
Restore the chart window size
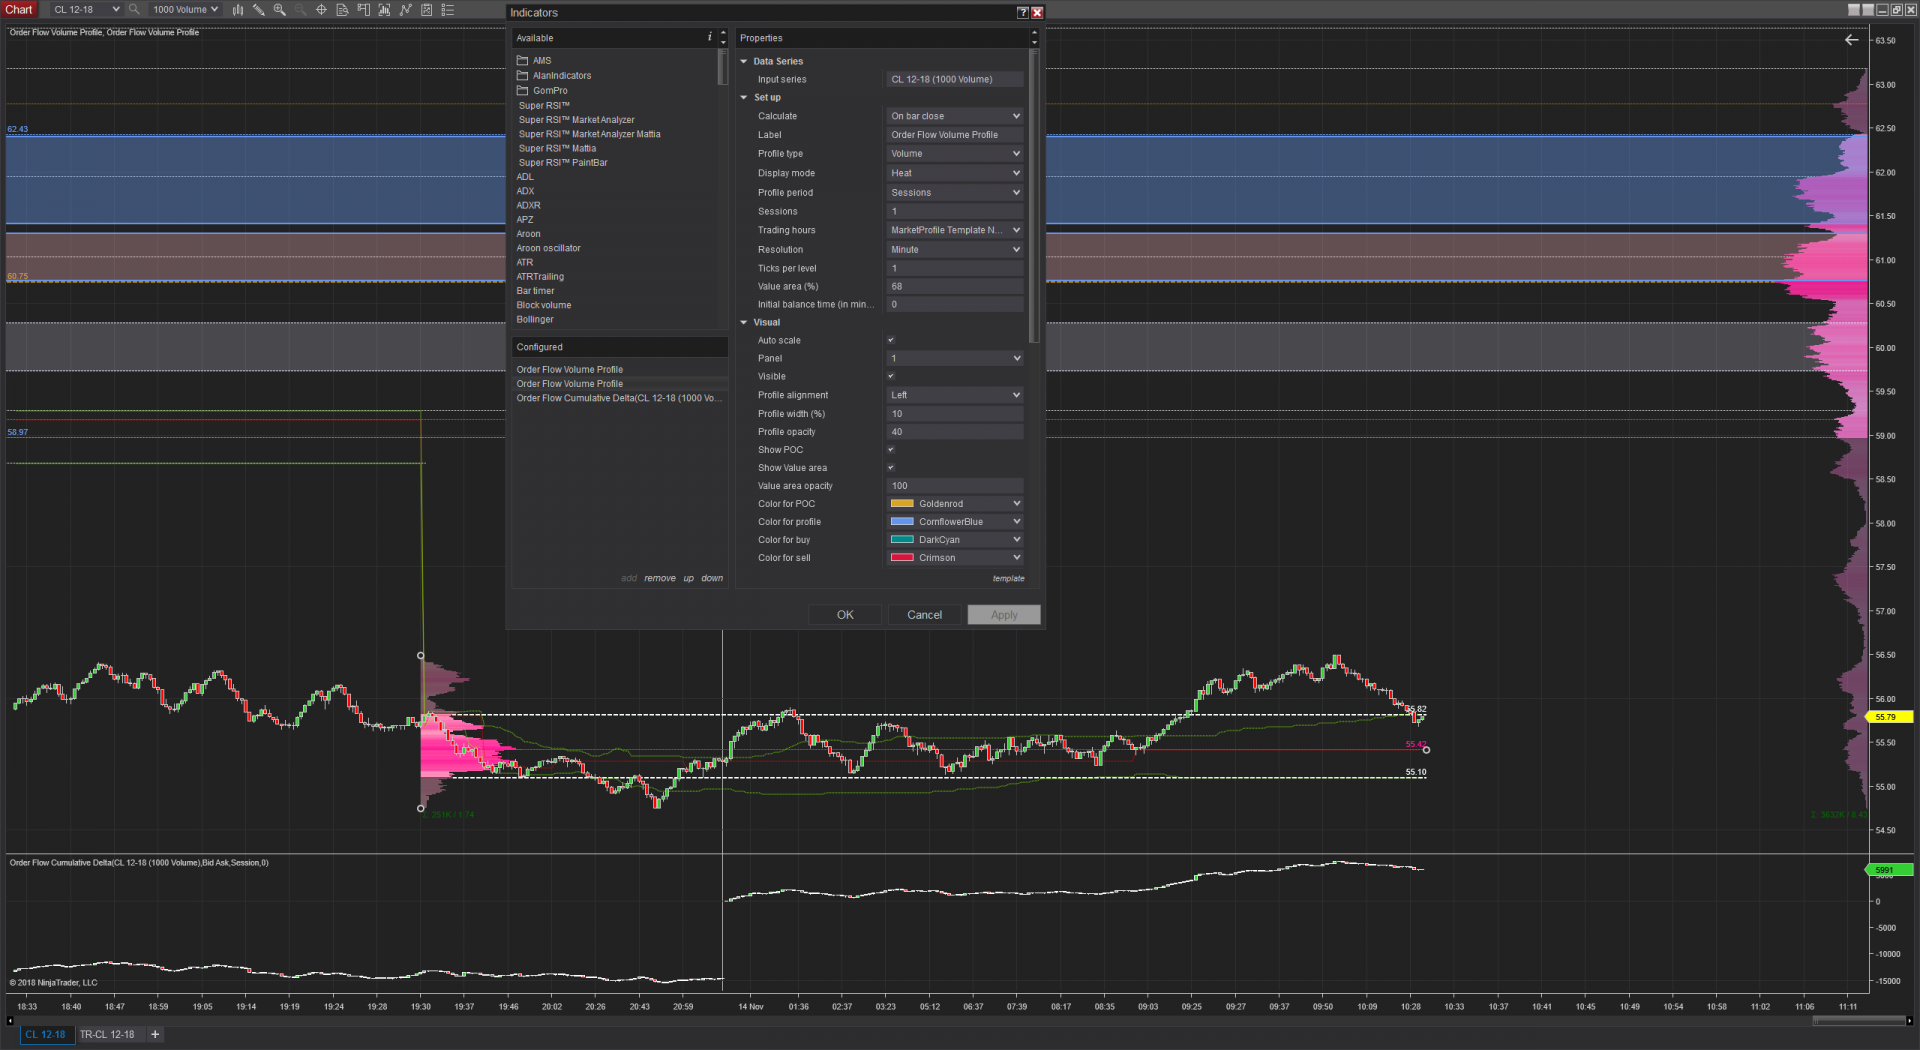coord(1895,10)
